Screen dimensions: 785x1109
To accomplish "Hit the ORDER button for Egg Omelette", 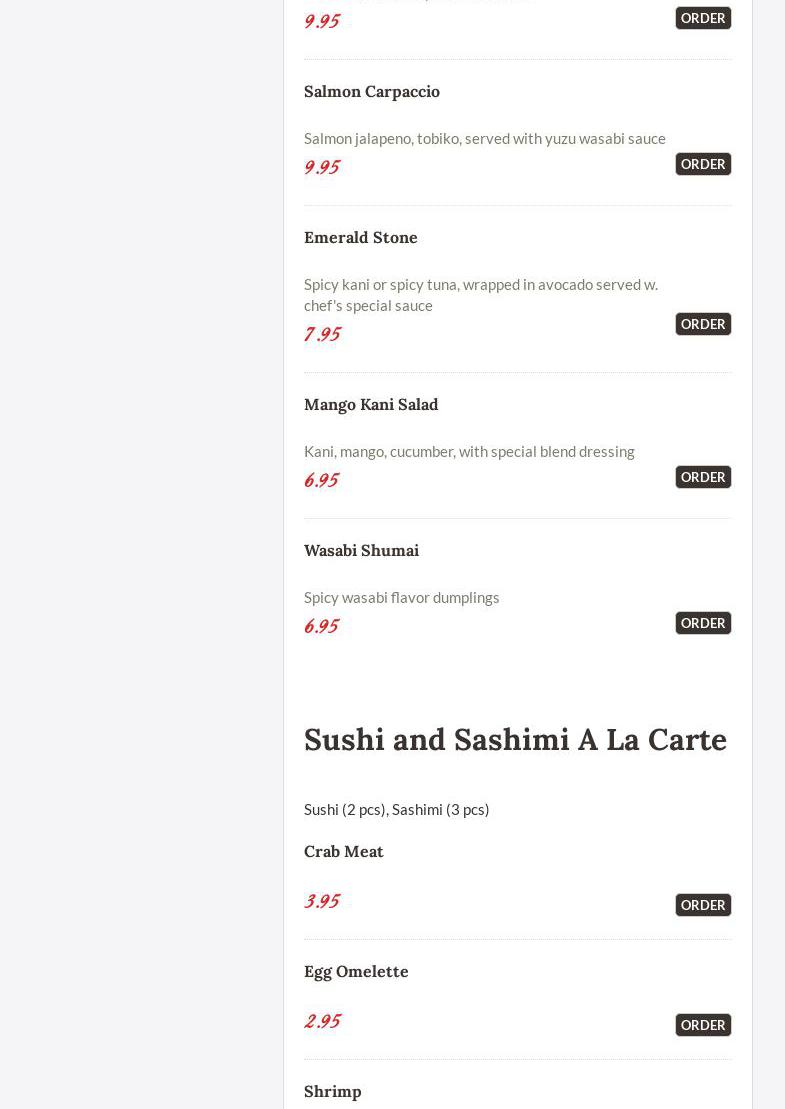I will (x=703, y=1025).
